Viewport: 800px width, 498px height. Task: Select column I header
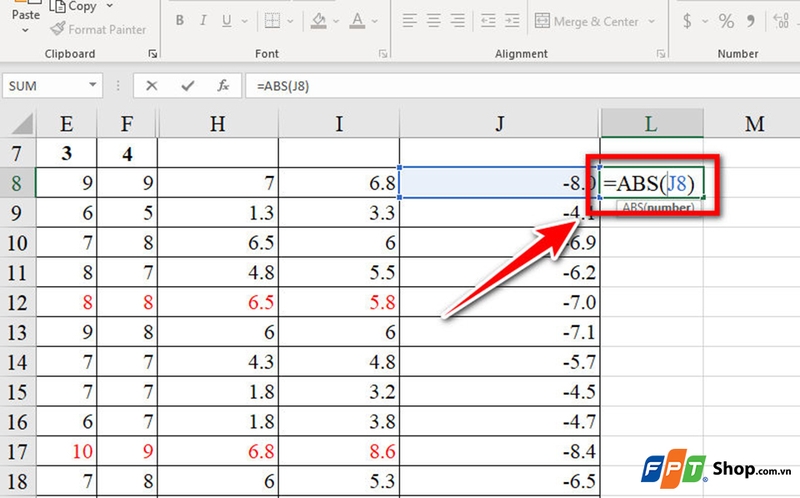(339, 123)
